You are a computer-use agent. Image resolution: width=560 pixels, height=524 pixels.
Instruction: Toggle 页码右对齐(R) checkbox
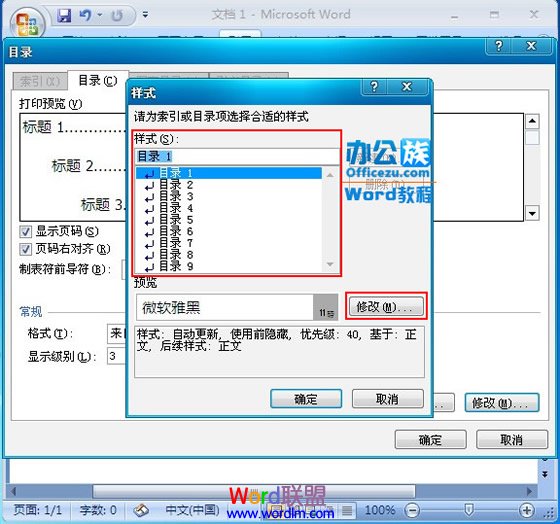pos(25,249)
